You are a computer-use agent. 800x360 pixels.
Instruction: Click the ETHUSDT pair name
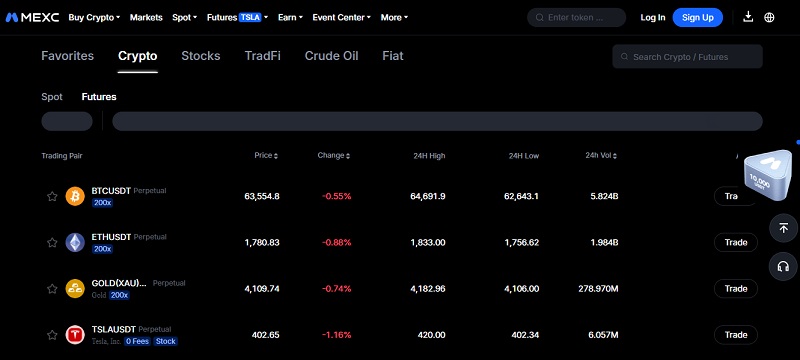coord(111,237)
